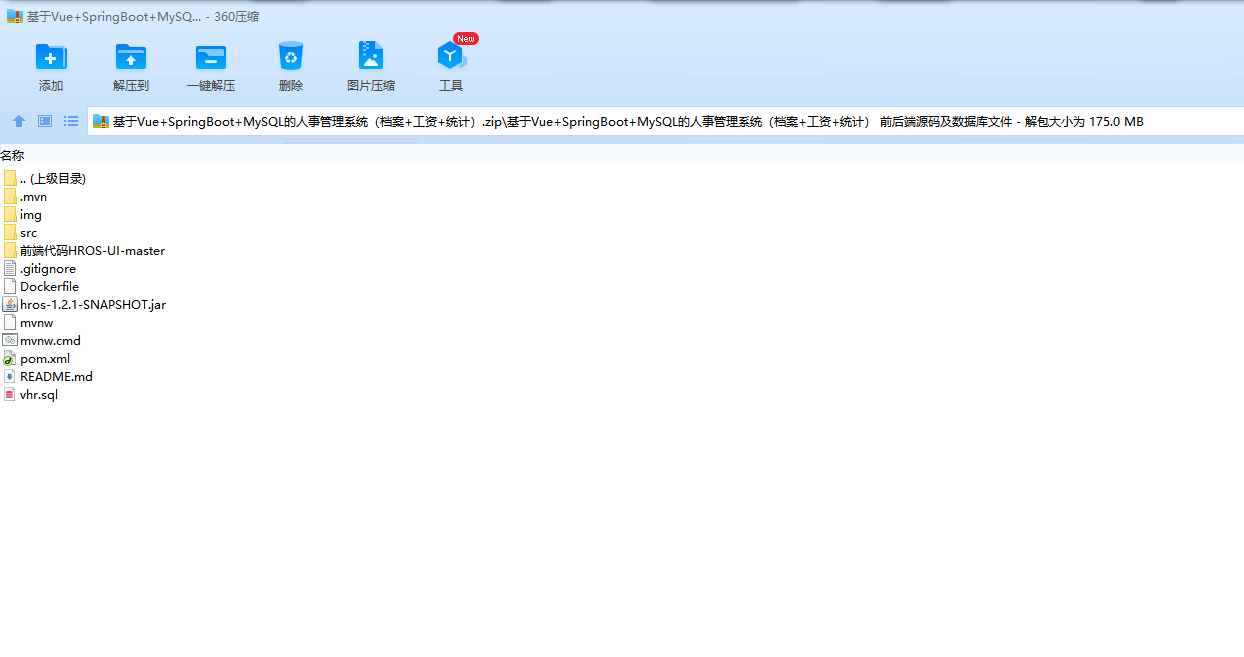This screenshot has height=657, width=1244.
Task: Select the '前端代码HROS-UI-master' folder name
Action: tap(92, 250)
